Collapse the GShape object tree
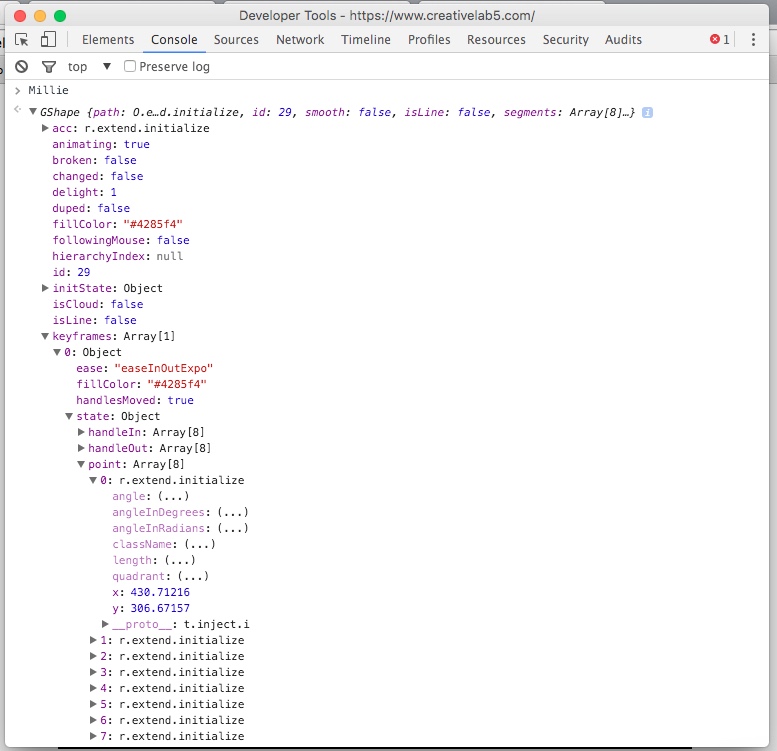 point(33,112)
